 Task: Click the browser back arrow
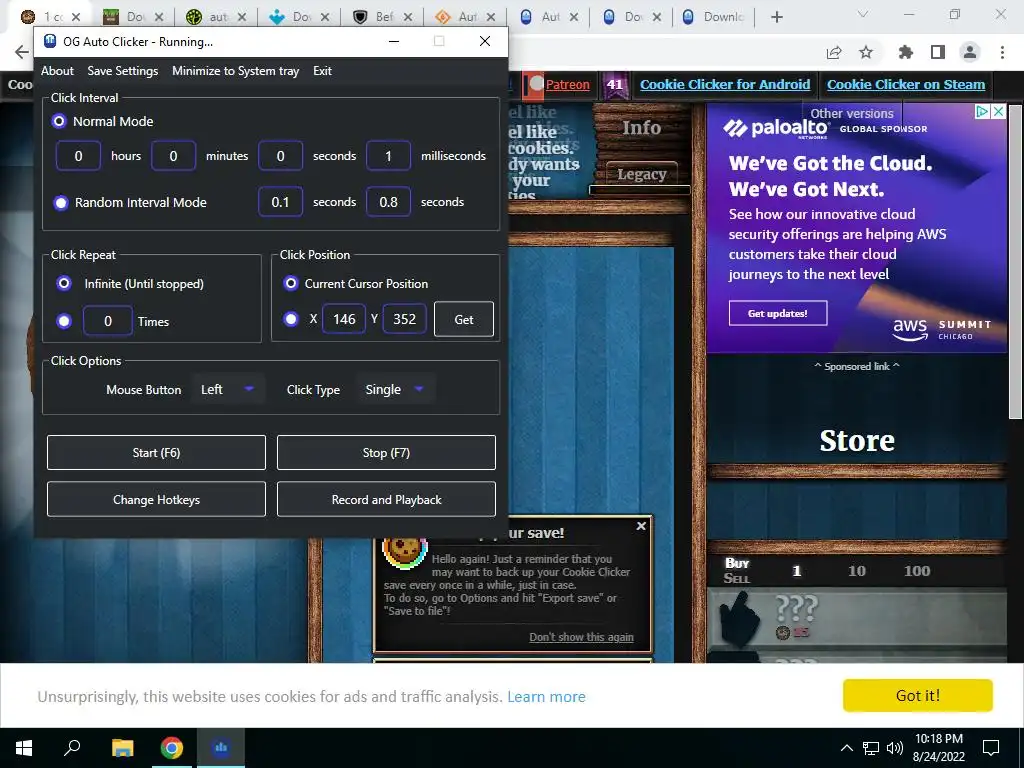22,52
